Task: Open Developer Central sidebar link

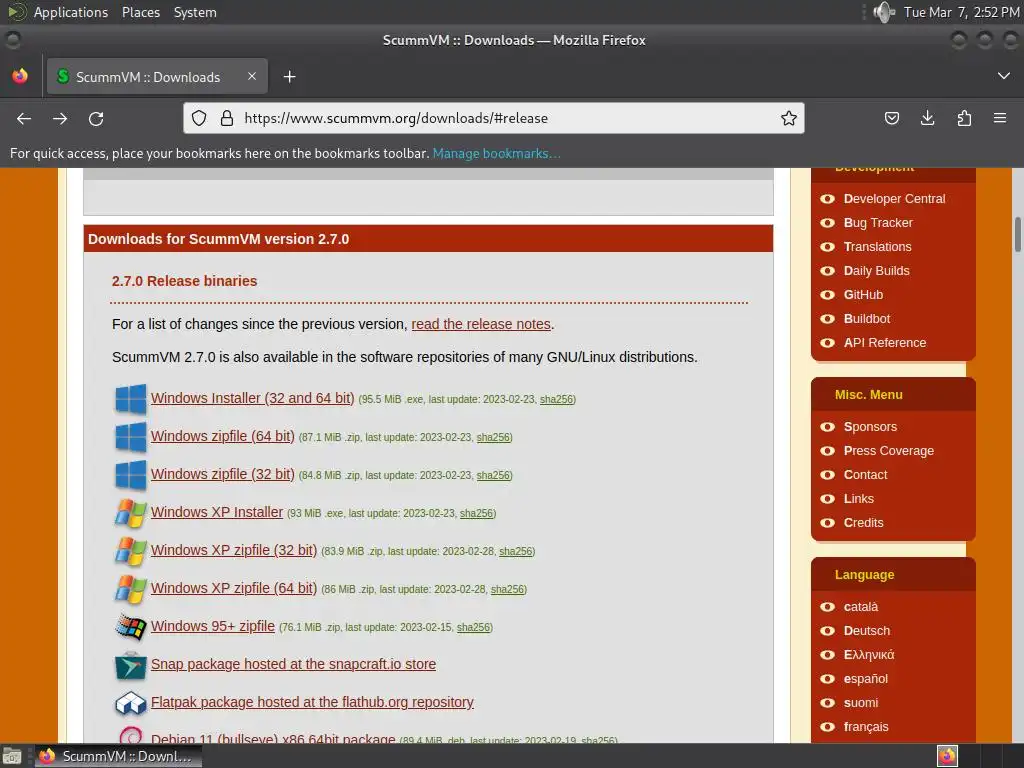Action: point(894,199)
